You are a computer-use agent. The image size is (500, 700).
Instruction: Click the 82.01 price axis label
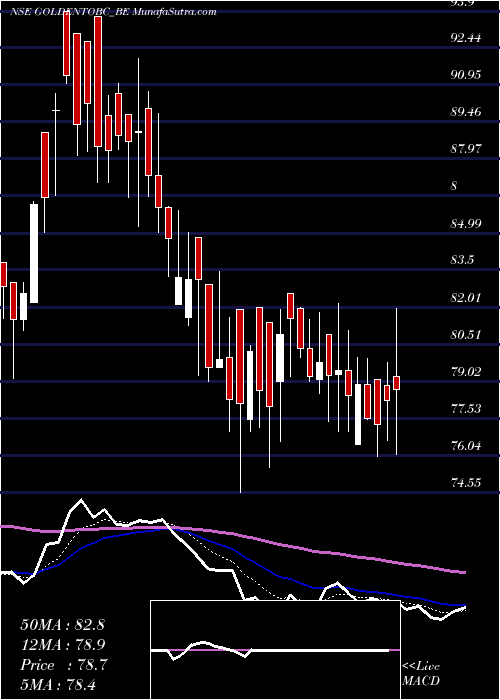coord(466,297)
